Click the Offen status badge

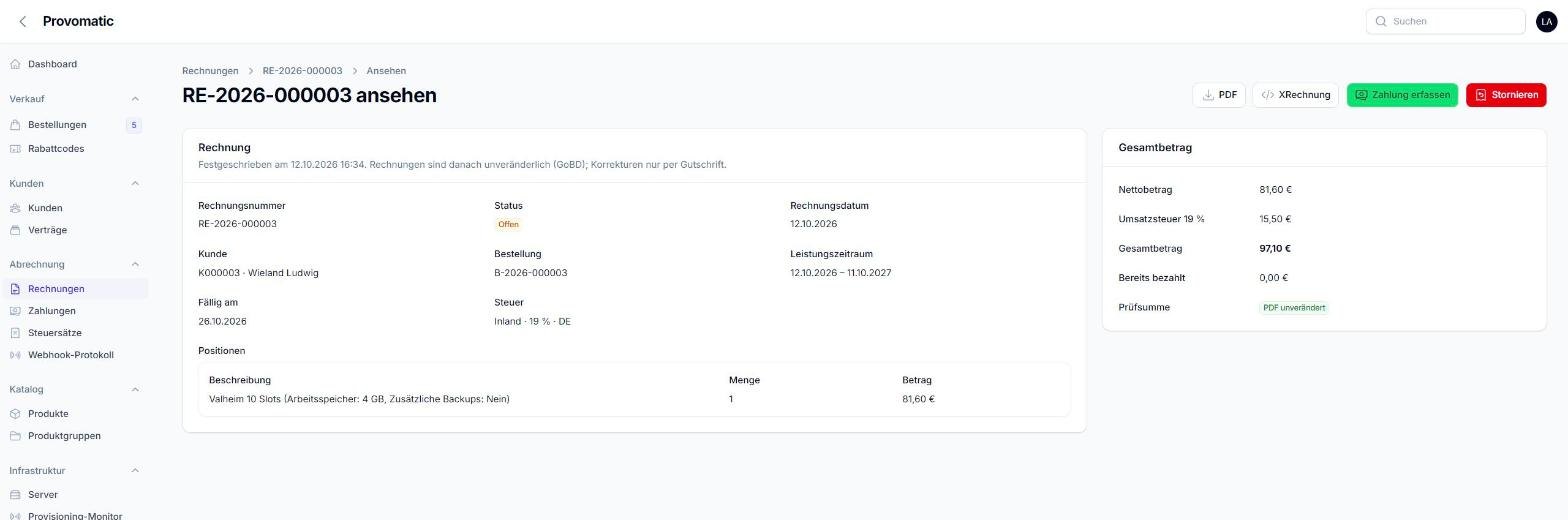(x=508, y=225)
